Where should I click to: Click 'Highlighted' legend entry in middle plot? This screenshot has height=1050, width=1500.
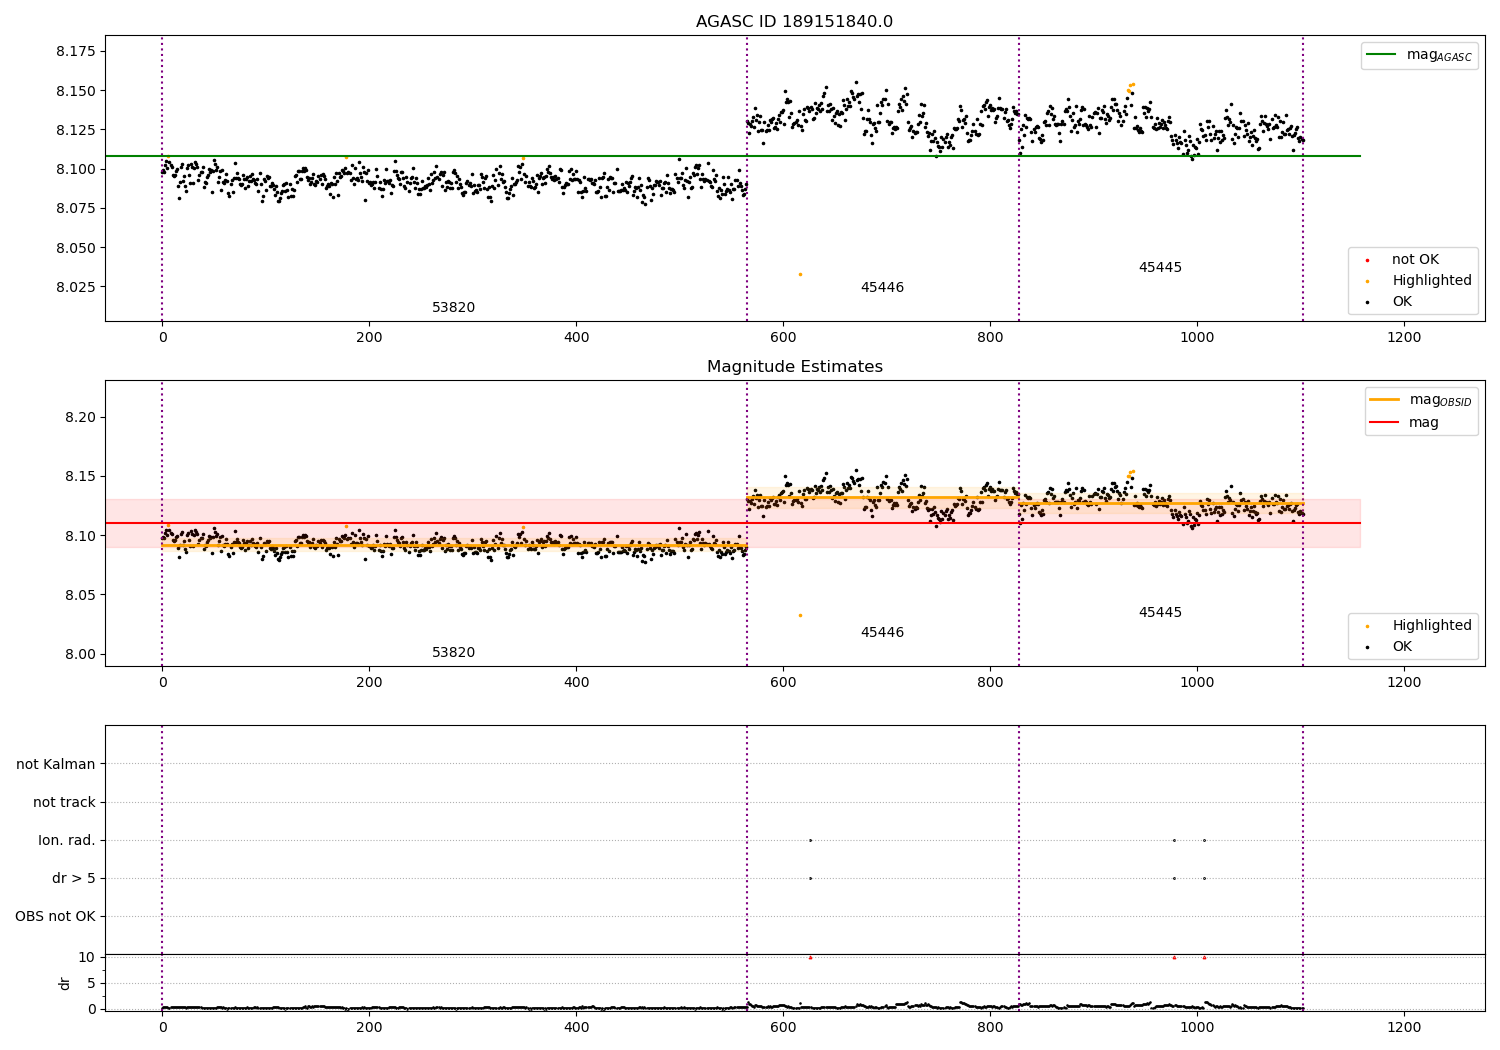1420,625
